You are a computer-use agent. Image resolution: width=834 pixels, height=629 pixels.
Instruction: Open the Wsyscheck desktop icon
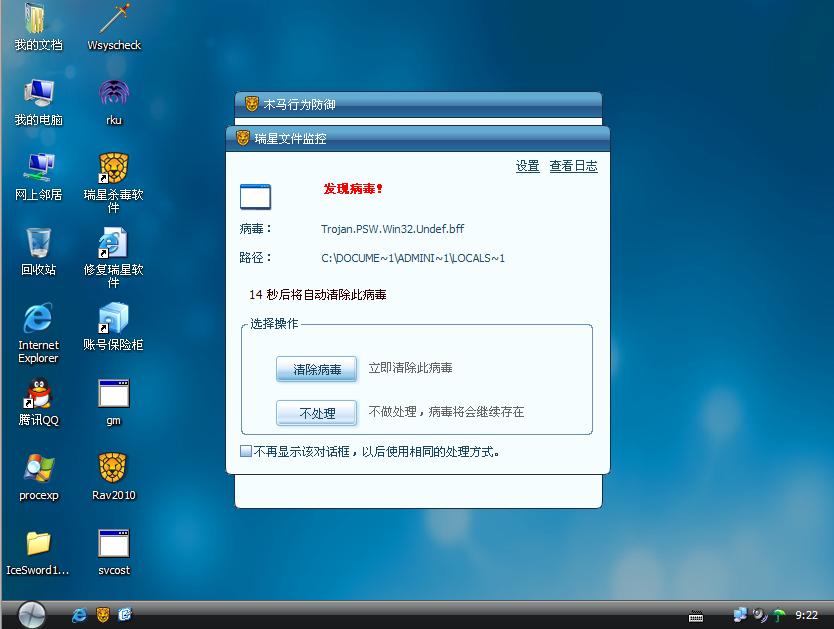114,28
